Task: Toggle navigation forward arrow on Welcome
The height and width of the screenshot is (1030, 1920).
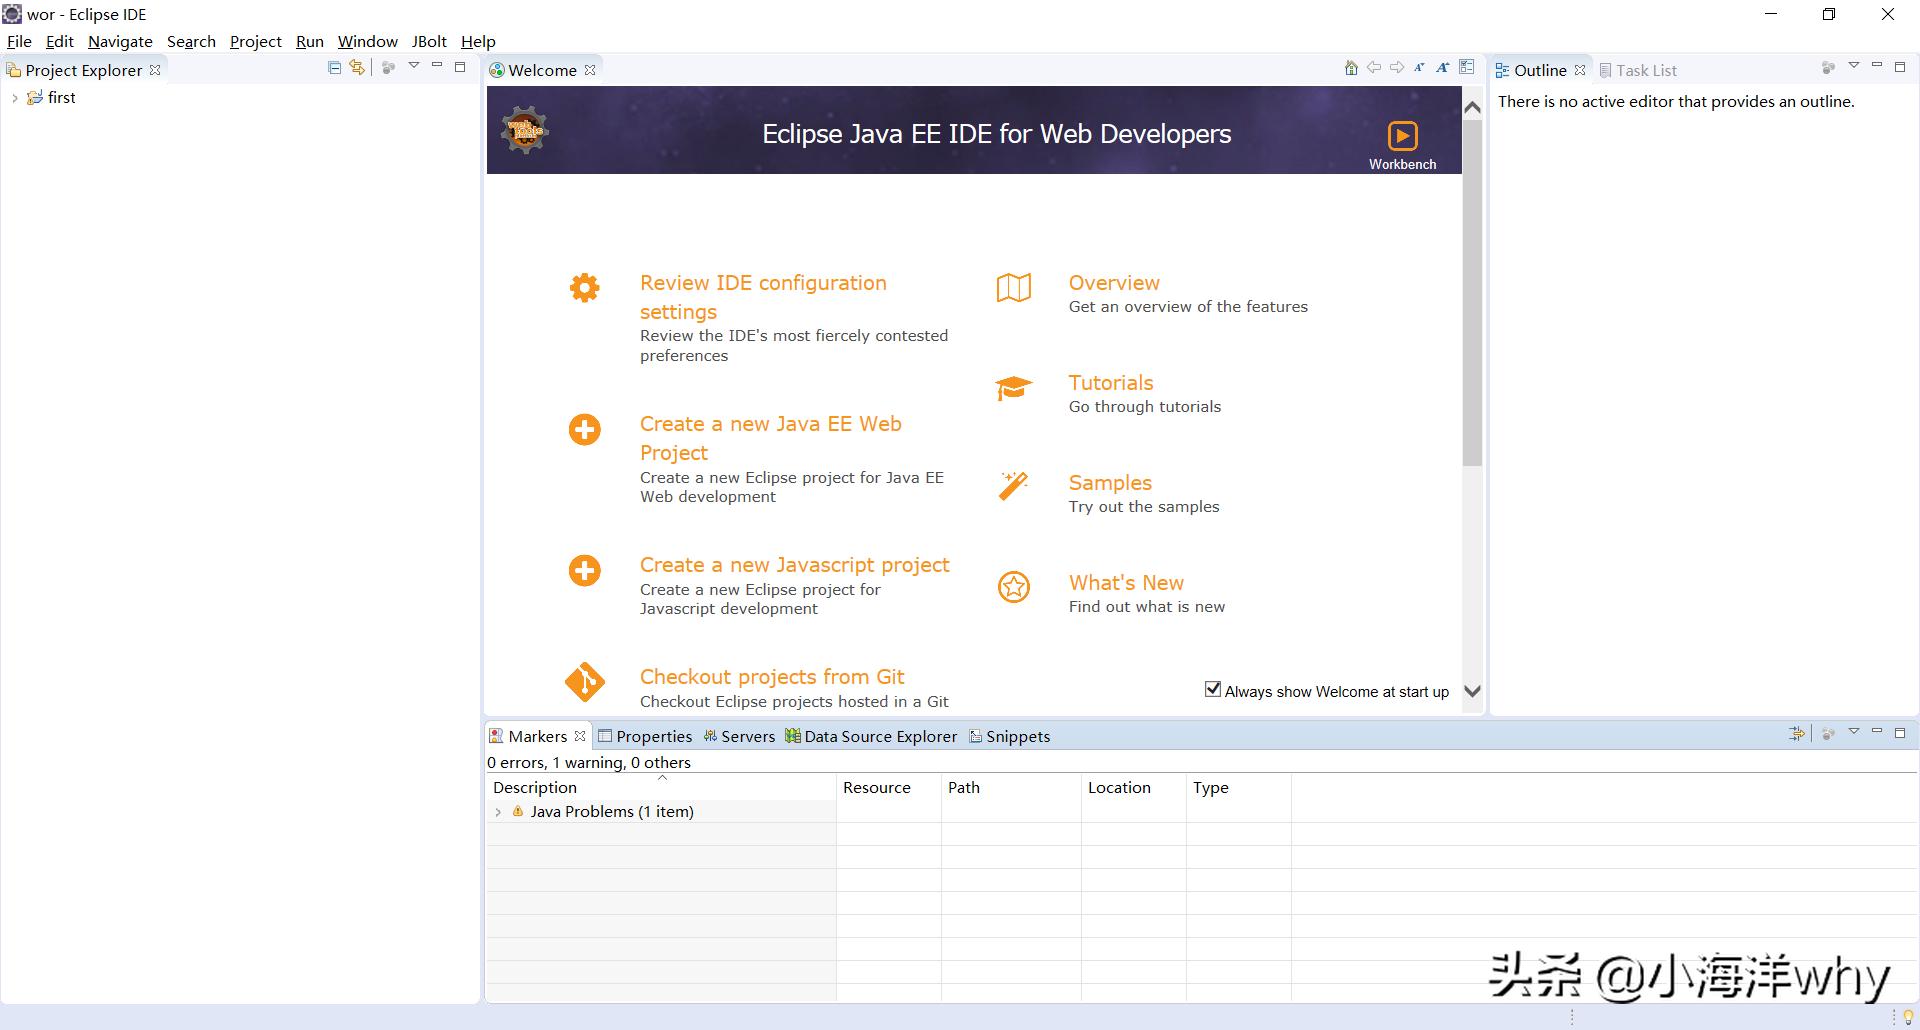Action: click(x=1397, y=67)
